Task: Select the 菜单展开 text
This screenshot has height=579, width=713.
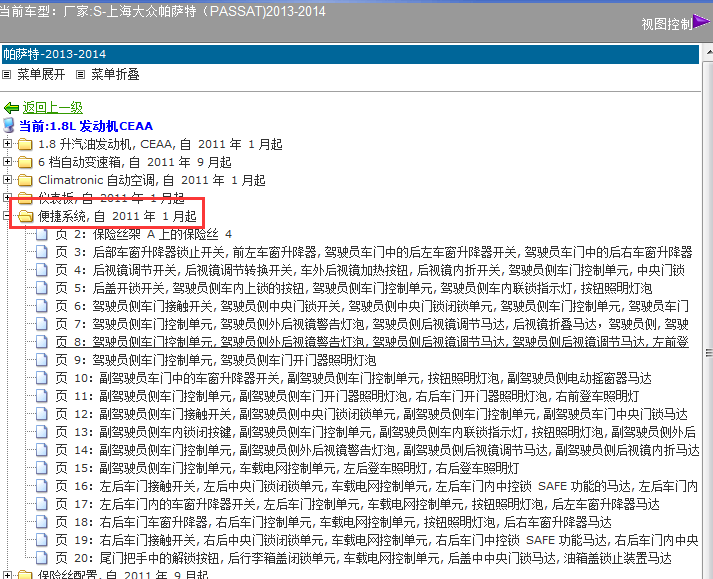Action: coord(41,75)
